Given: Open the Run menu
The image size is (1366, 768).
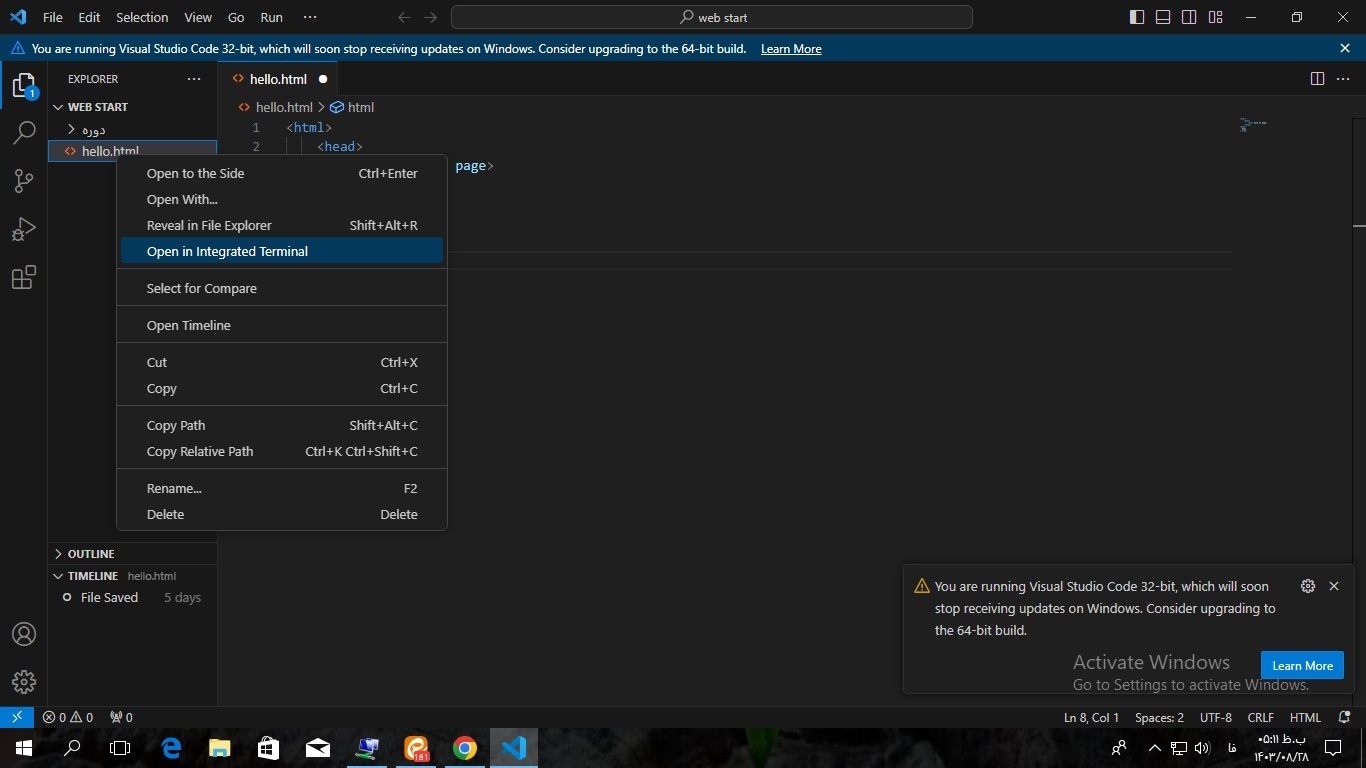Looking at the screenshot, I should [271, 17].
